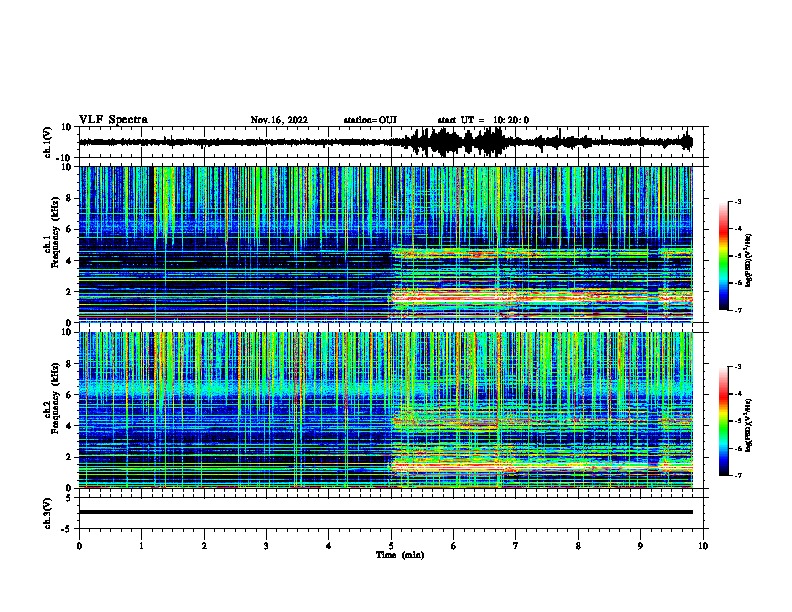Click time axis tick label "1"
This screenshot has width=792, height=612.
click(141, 546)
